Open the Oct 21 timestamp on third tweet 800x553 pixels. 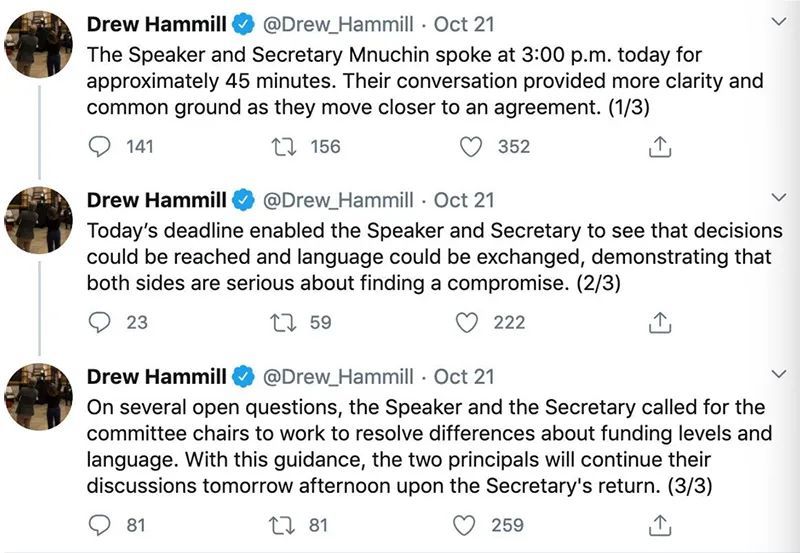point(464,377)
